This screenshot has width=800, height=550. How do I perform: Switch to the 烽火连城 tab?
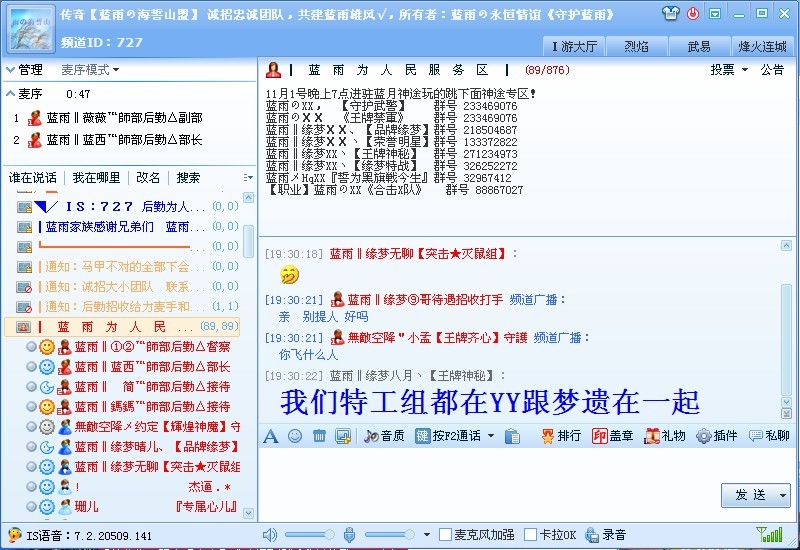[762, 46]
